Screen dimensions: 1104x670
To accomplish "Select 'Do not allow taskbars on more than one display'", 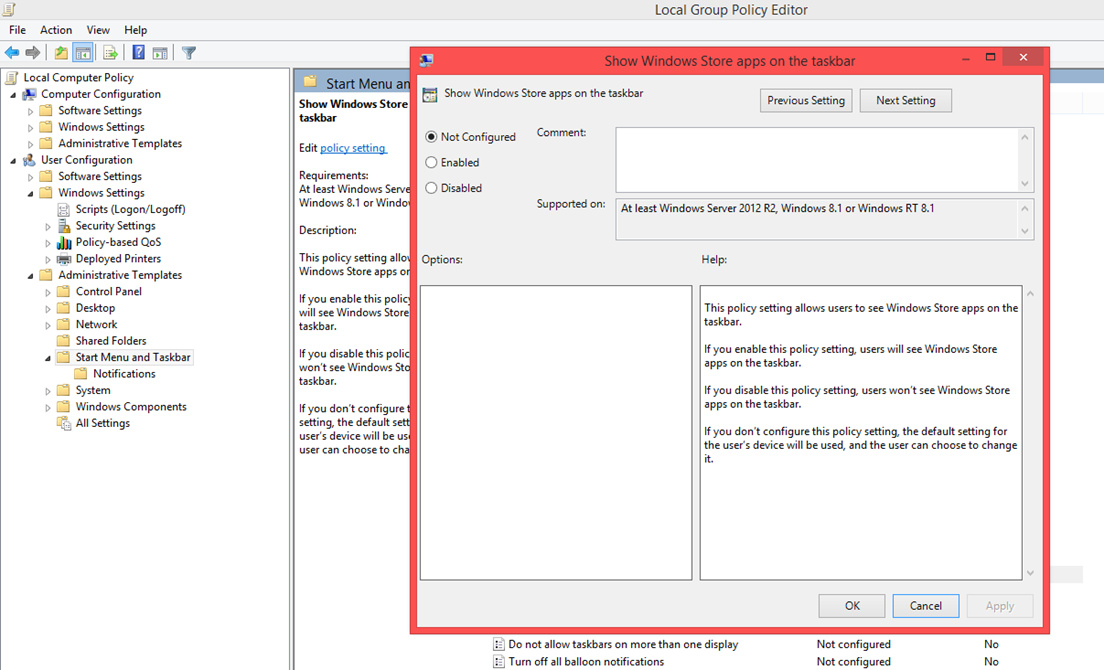I will pyautogui.click(x=623, y=645).
